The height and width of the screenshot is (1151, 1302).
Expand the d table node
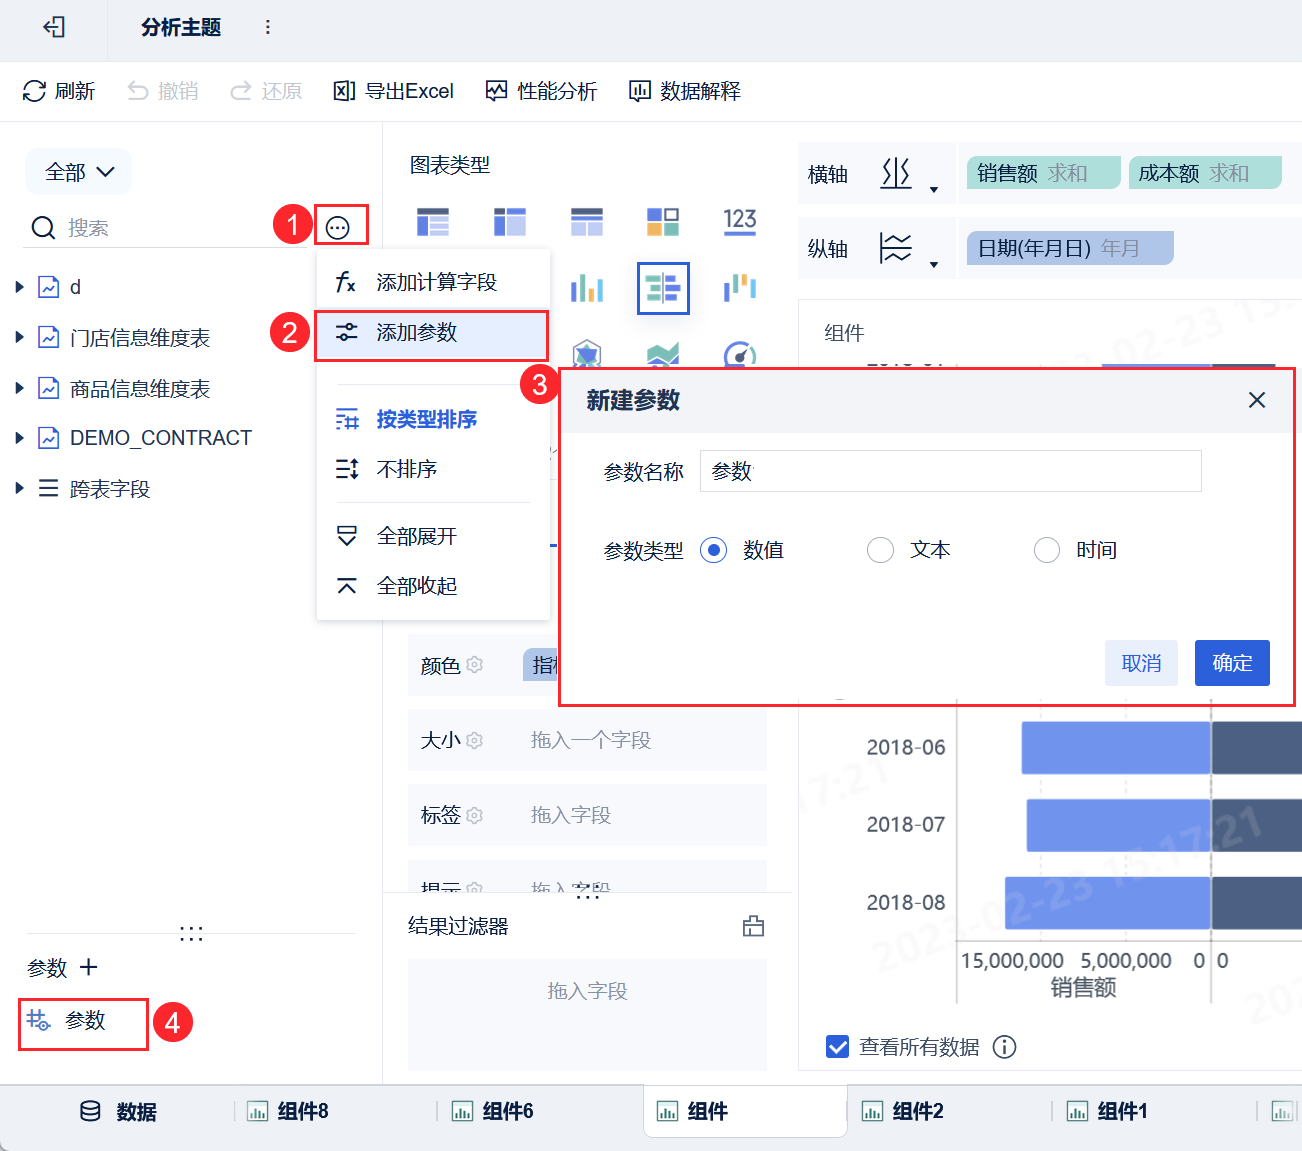[19, 287]
